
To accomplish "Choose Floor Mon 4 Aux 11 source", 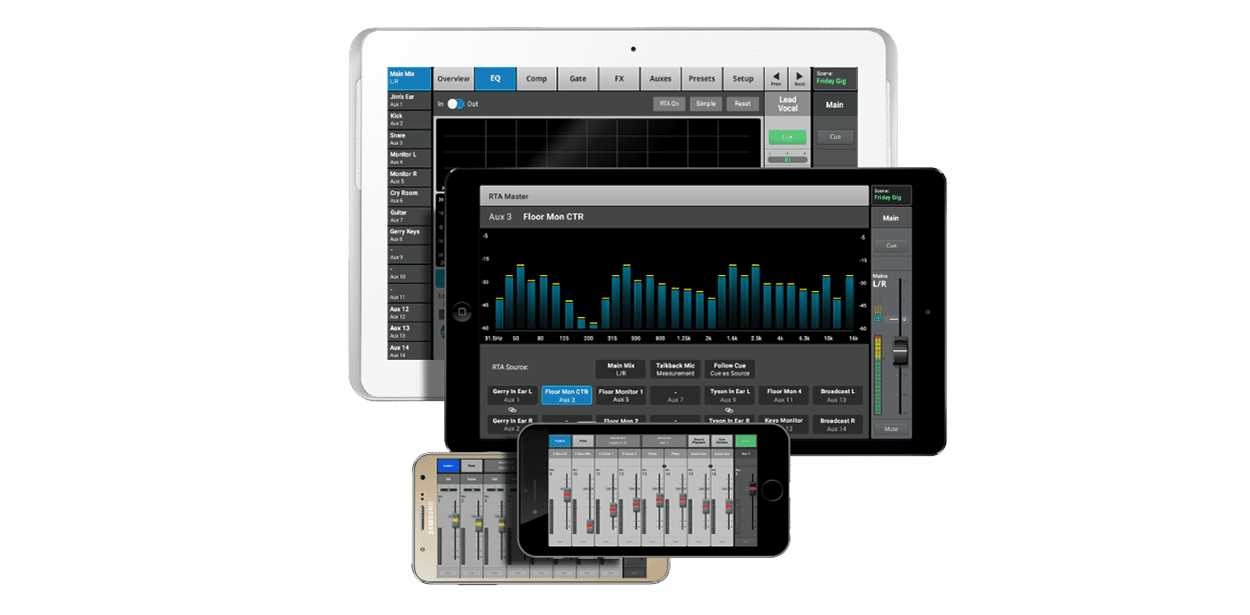I will (x=783, y=395).
